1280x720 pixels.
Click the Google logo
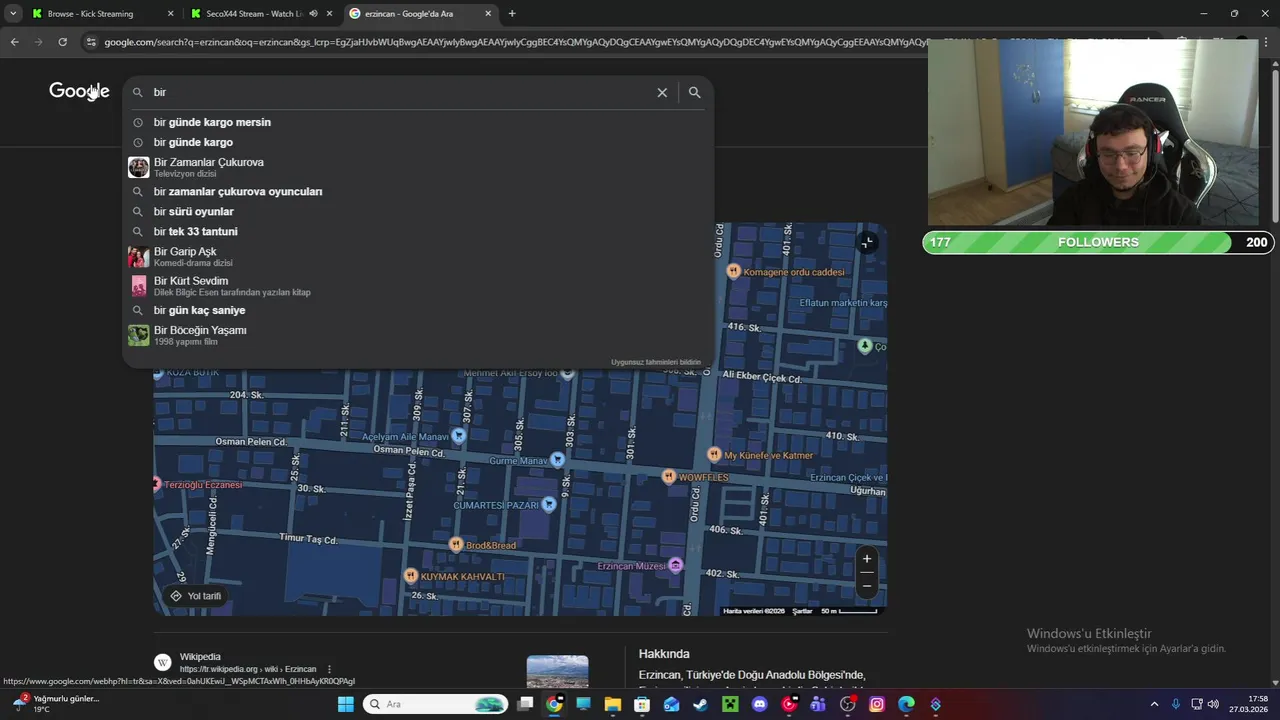click(79, 91)
